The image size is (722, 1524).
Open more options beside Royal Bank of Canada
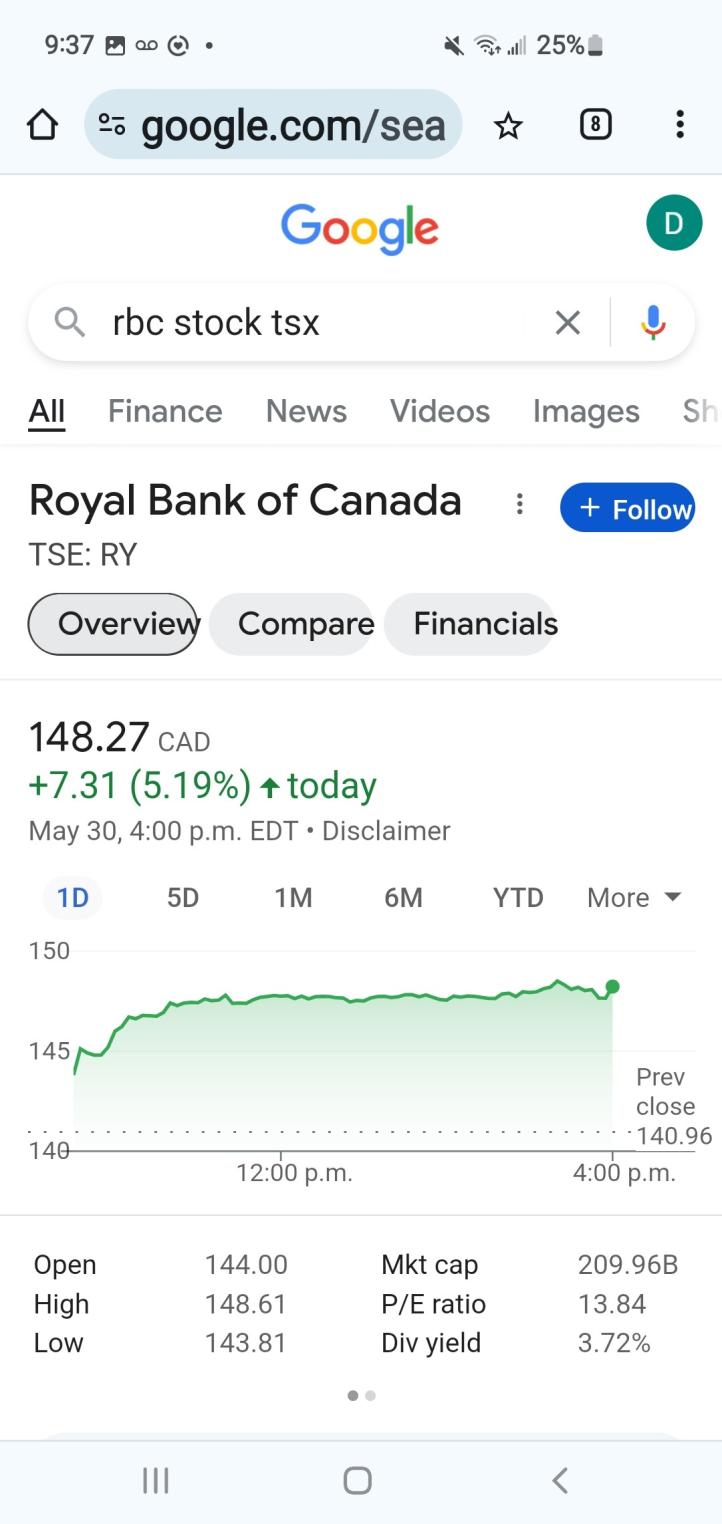click(519, 504)
